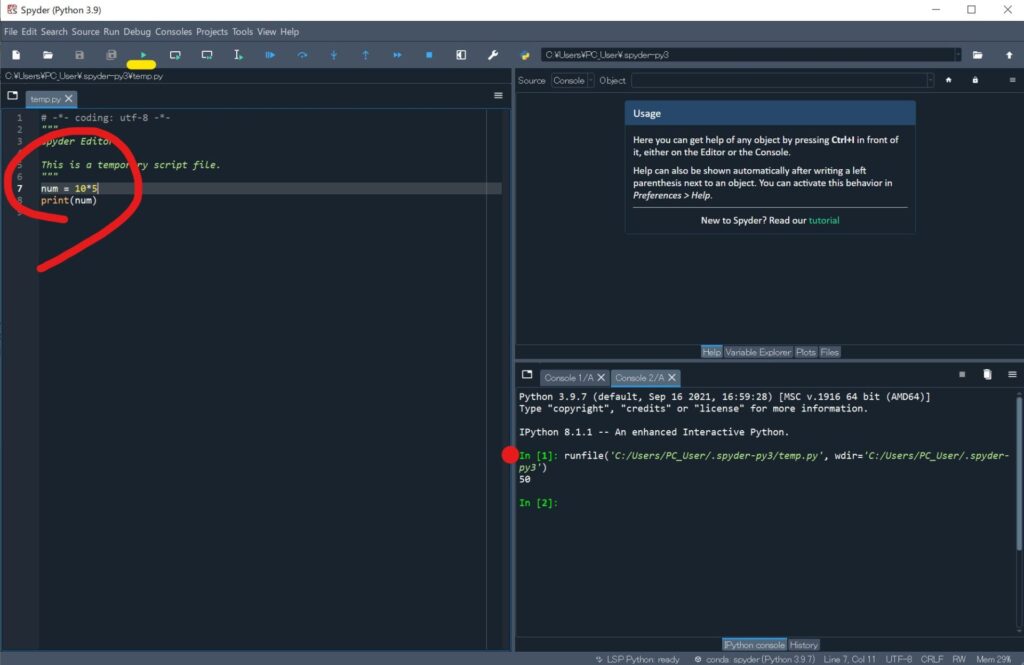Open Preferences wrench icon
1024x665 pixels.
493,55
